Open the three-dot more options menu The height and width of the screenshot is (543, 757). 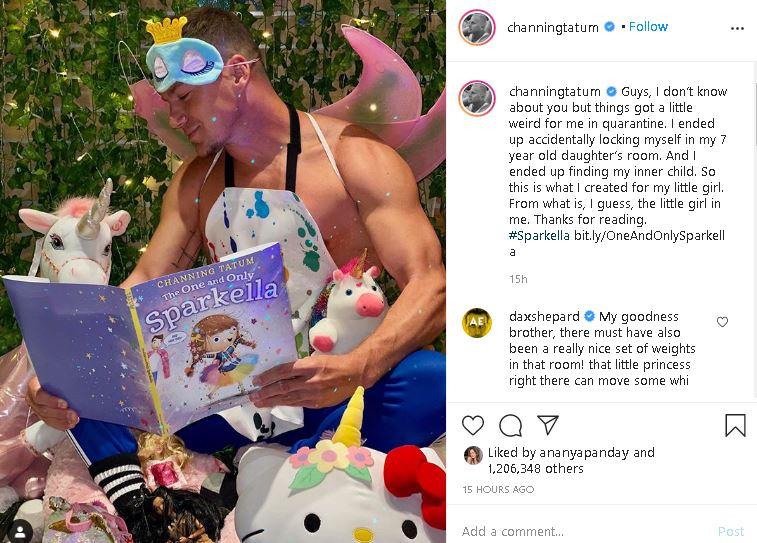point(737,28)
